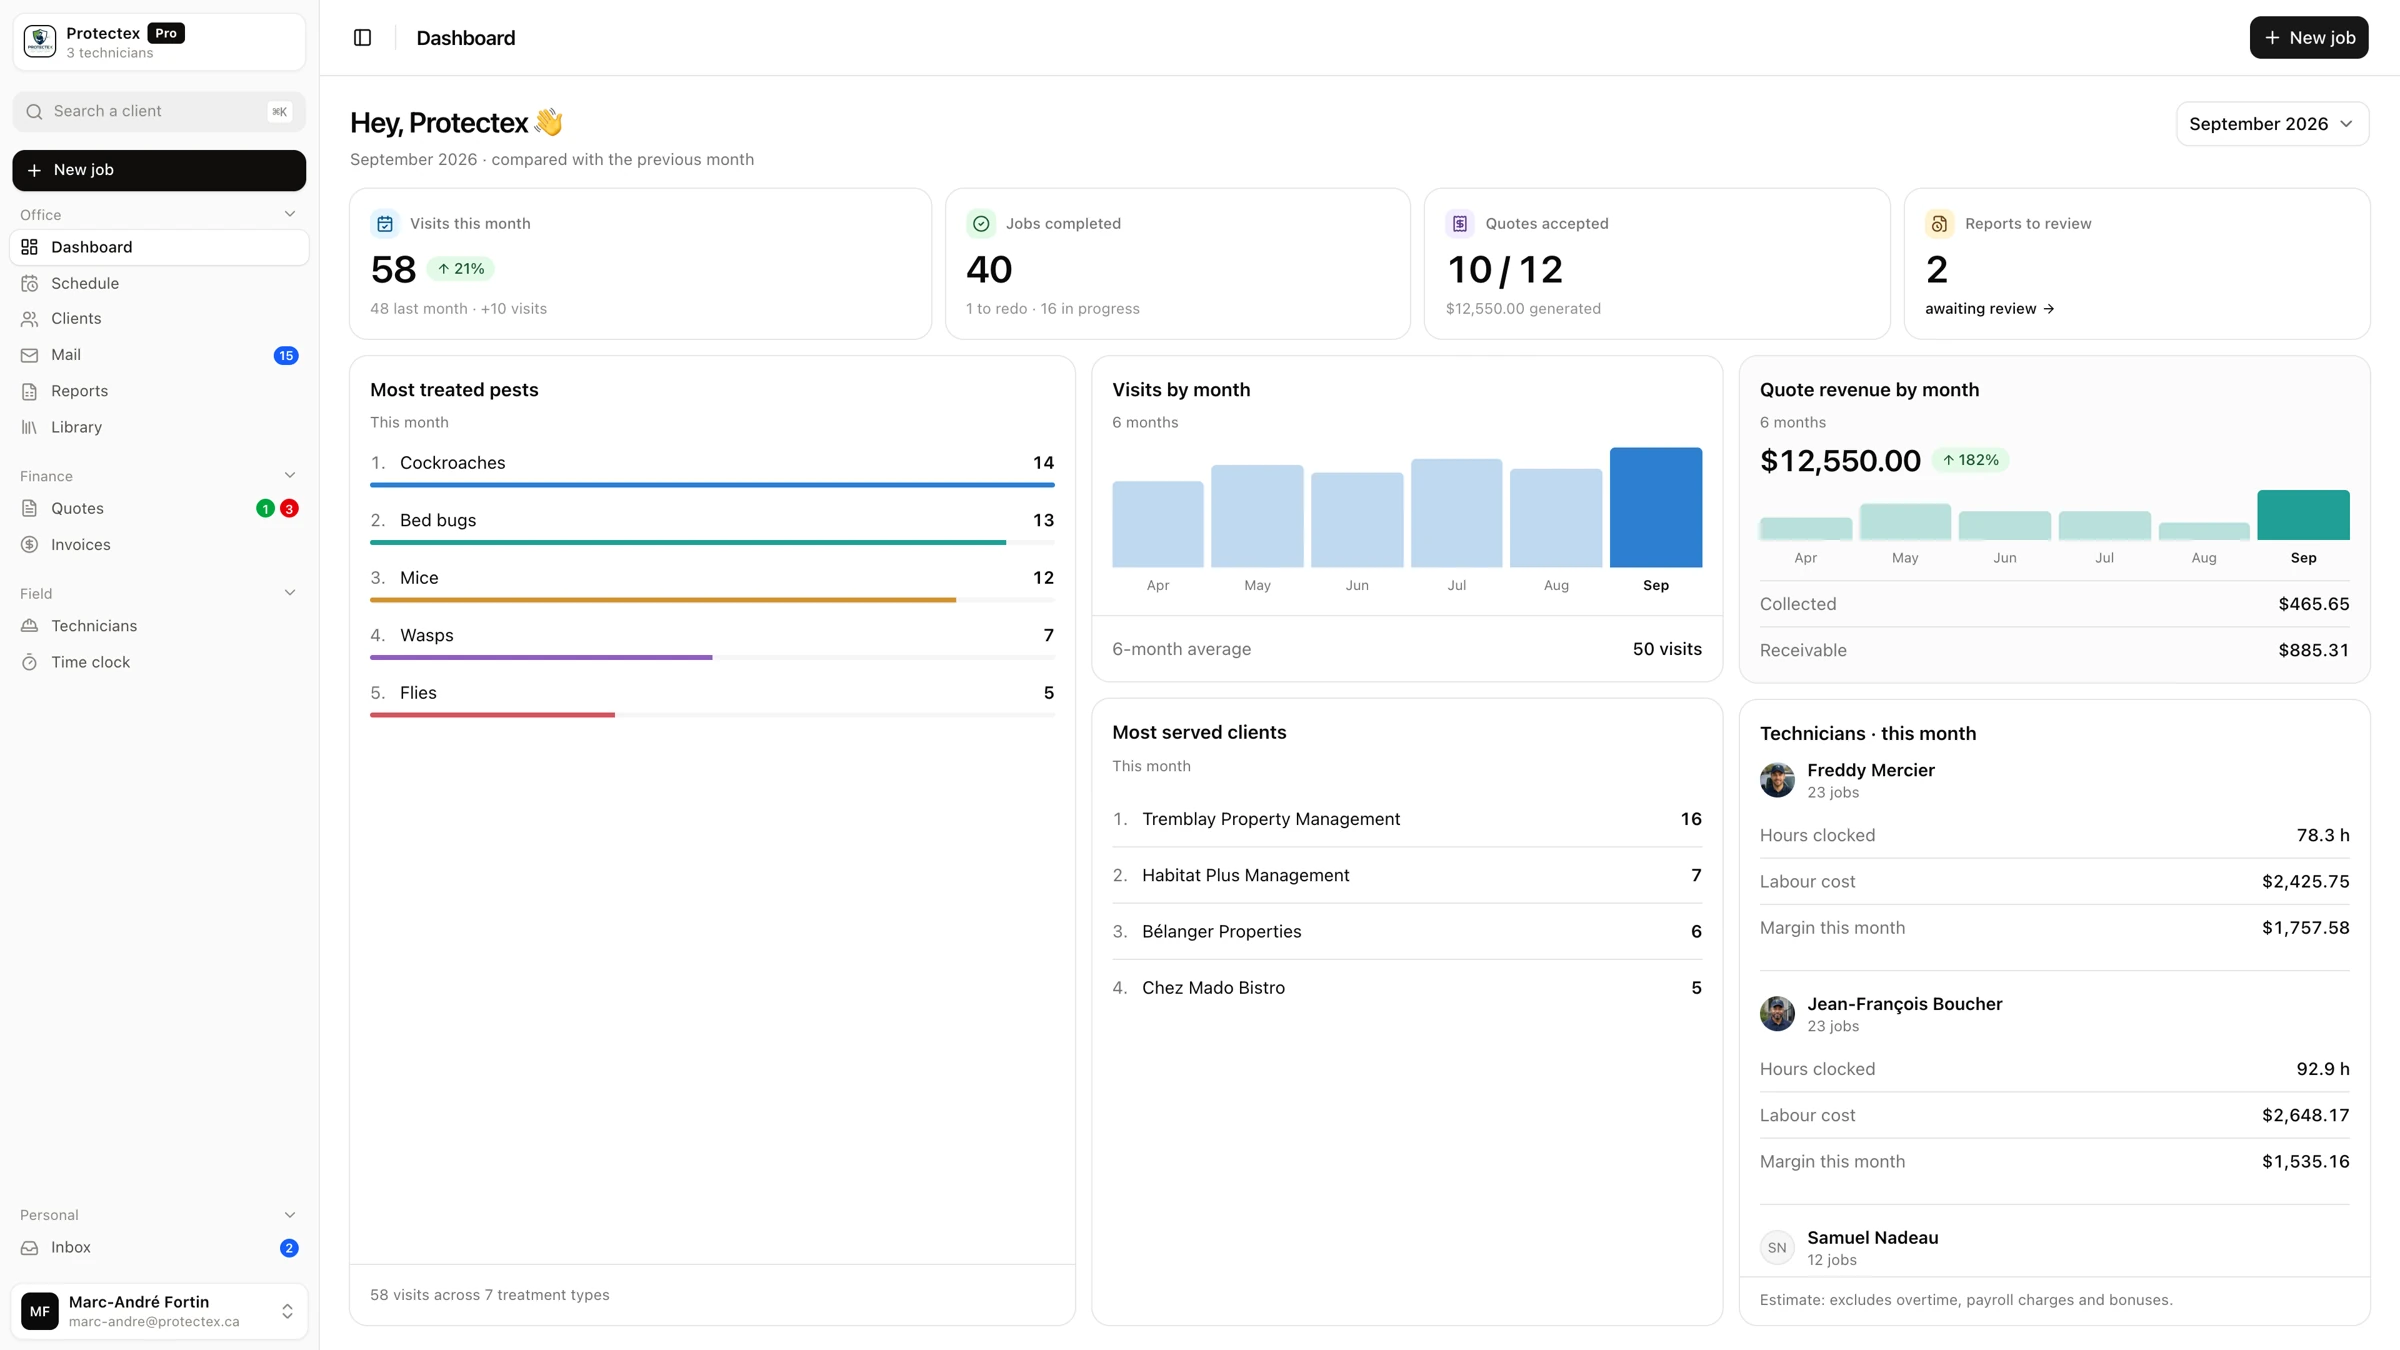Screen dimensions: 2400x1350
Task: Go to Clients page
Action: [x=159, y=319]
